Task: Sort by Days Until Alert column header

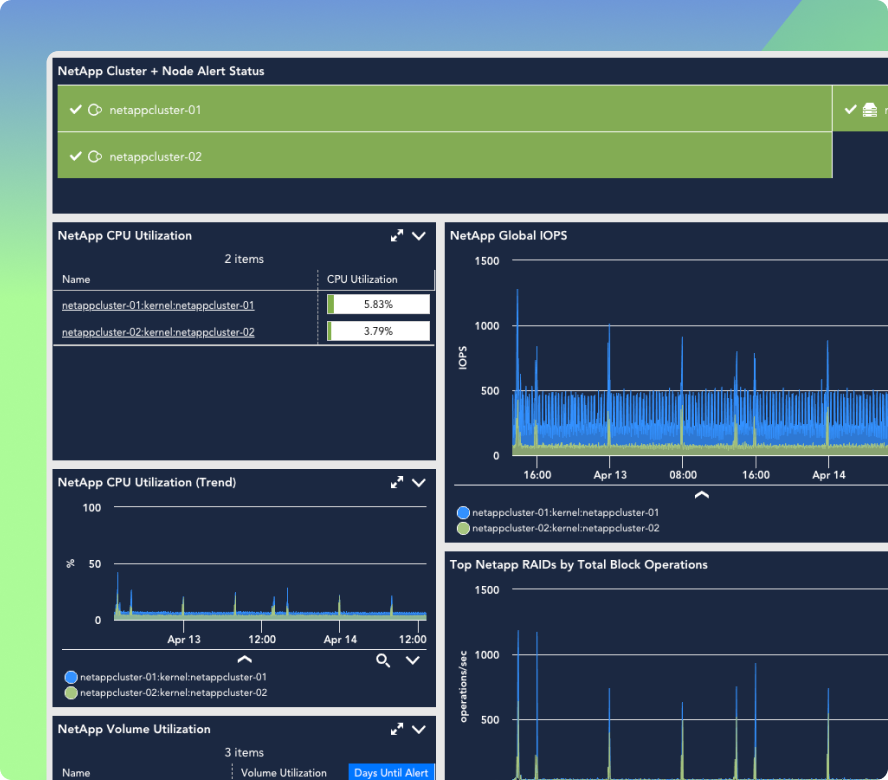Action: (391, 773)
